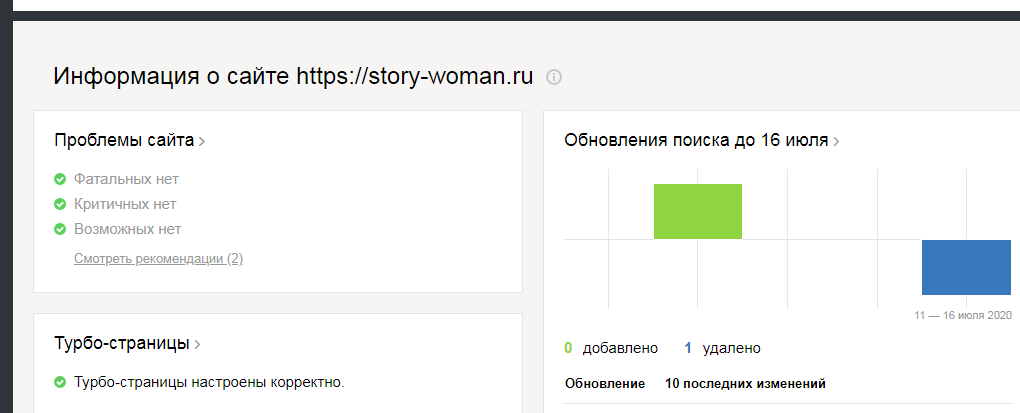Click the 11 — 16 июля 2020 date label
The width and height of the screenshot is (1020, 413).
pos(963,315)
